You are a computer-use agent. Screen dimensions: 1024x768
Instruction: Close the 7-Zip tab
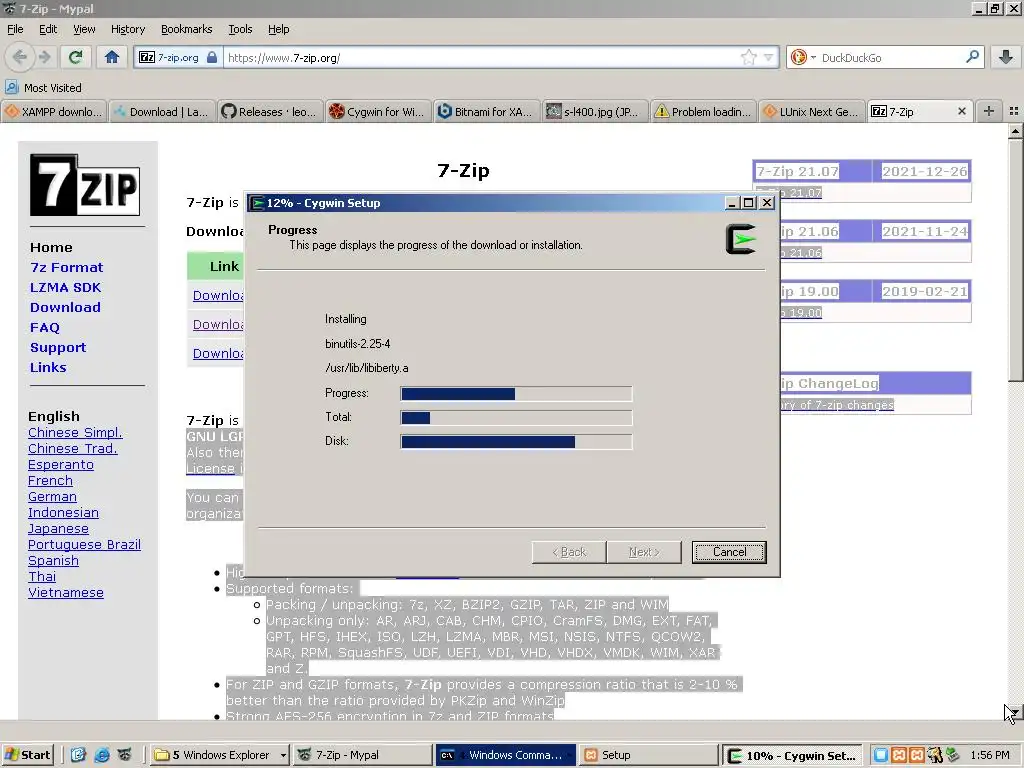961,112
